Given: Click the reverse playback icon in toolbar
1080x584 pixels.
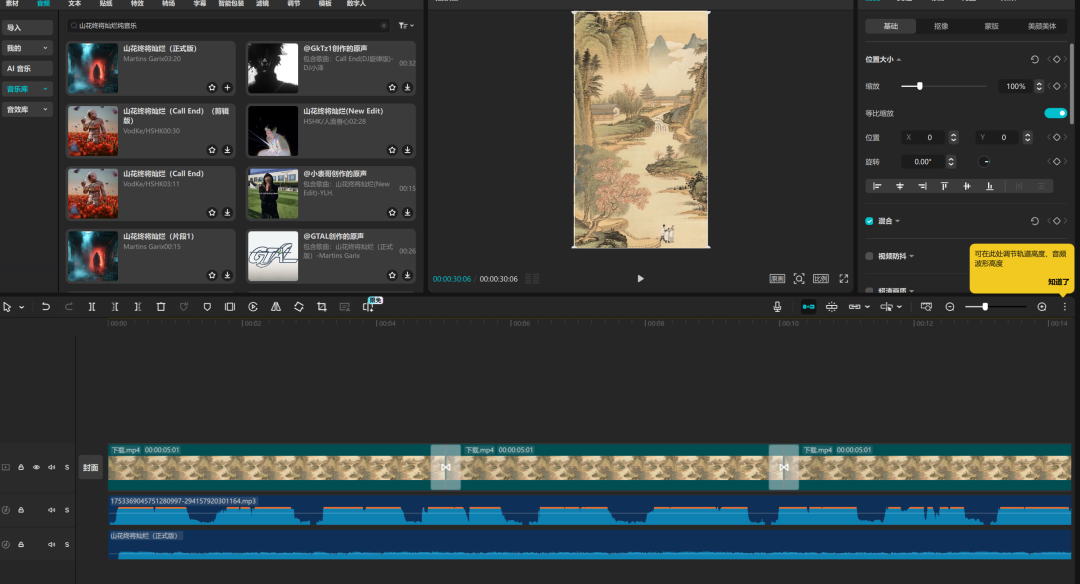Looking at the screenshot, I should click(253, 307).
